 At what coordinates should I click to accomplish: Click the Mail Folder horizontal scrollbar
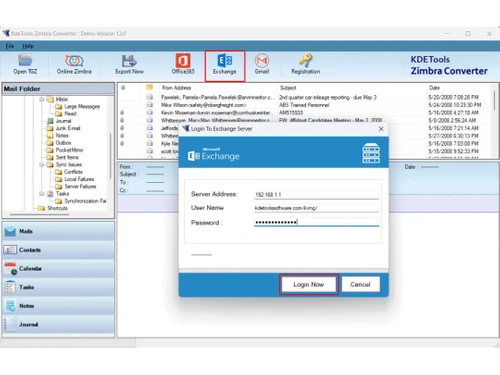coord(39,215)
